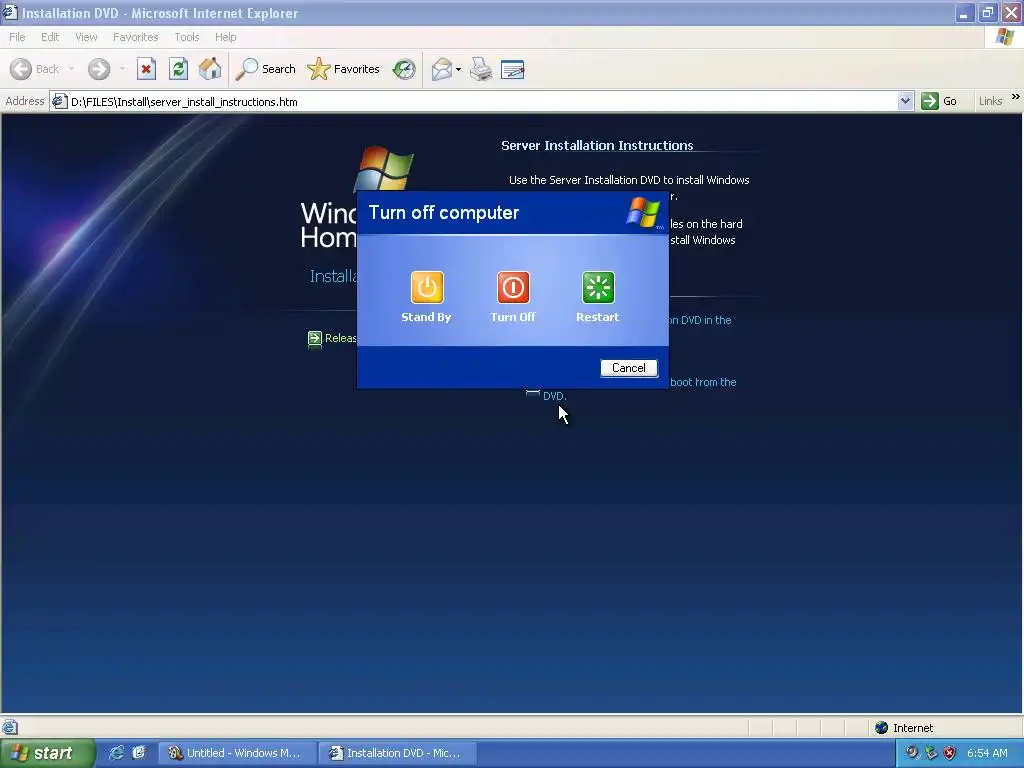Click the Mail envelope icon
The image size is (1024, 768).
(442, 69)
